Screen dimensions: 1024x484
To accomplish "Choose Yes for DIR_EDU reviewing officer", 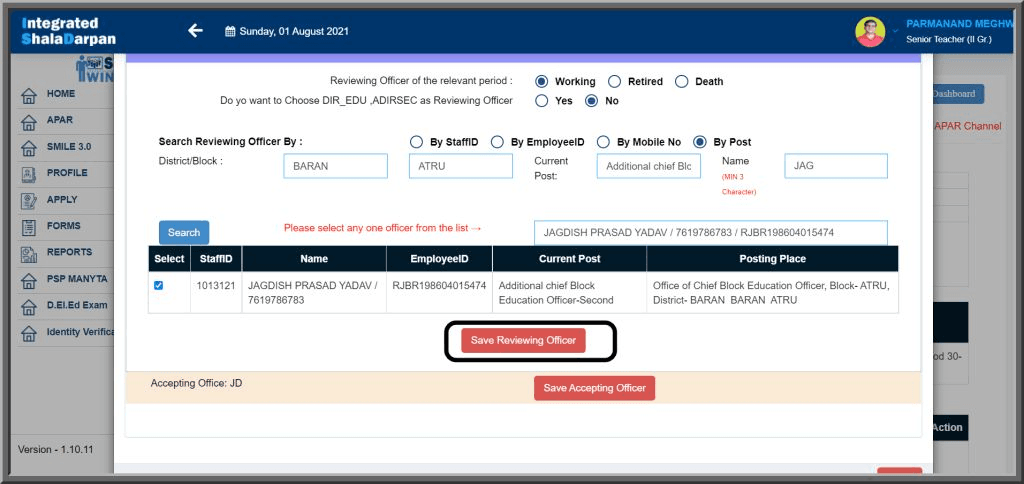I will (542, 101).
